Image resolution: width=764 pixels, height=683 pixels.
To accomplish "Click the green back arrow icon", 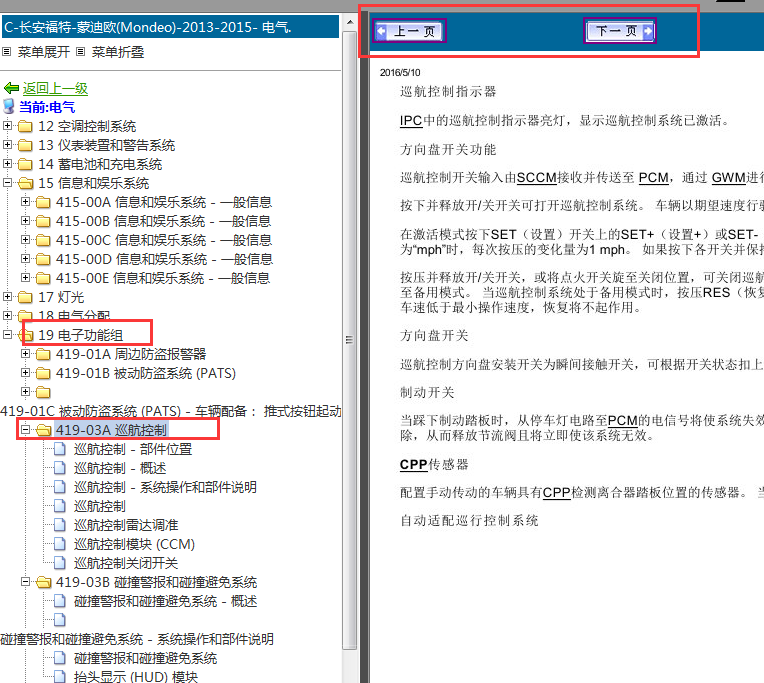I will point(11,88).
